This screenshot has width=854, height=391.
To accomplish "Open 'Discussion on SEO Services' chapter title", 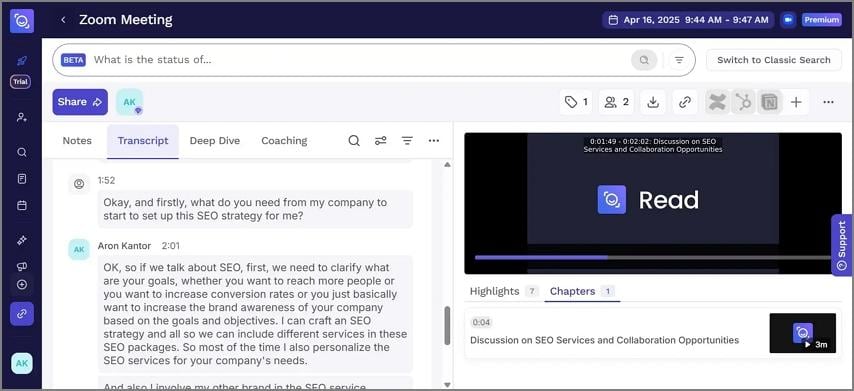I will pyautogui.click(x=605, y=340).
